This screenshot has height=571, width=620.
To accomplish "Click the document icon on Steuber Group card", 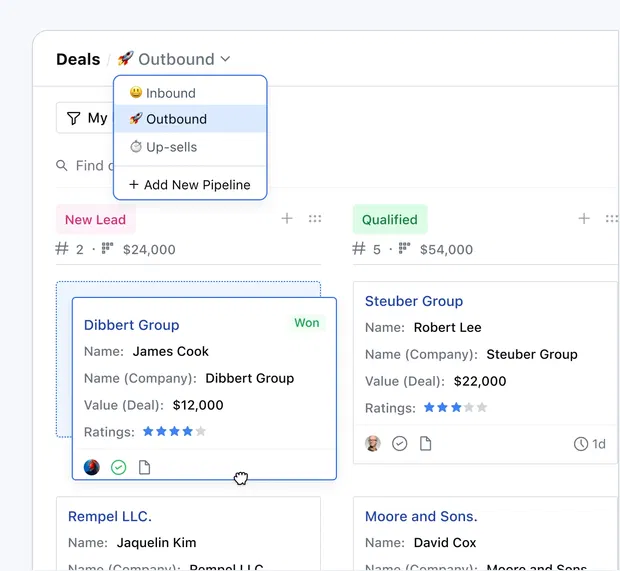I will [x=426, y=443].
